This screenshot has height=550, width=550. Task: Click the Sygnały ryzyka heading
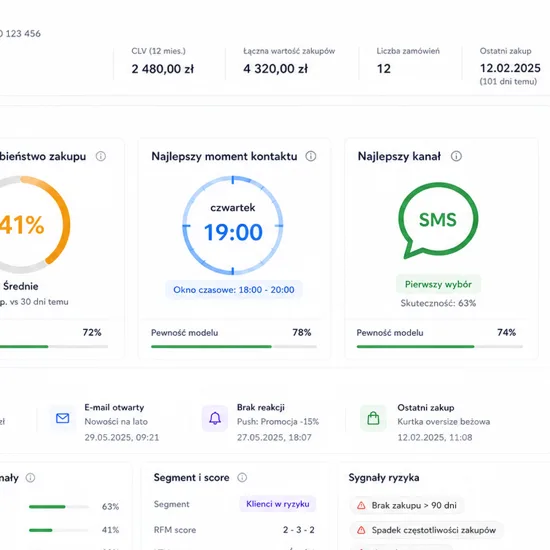coord(384,478)
